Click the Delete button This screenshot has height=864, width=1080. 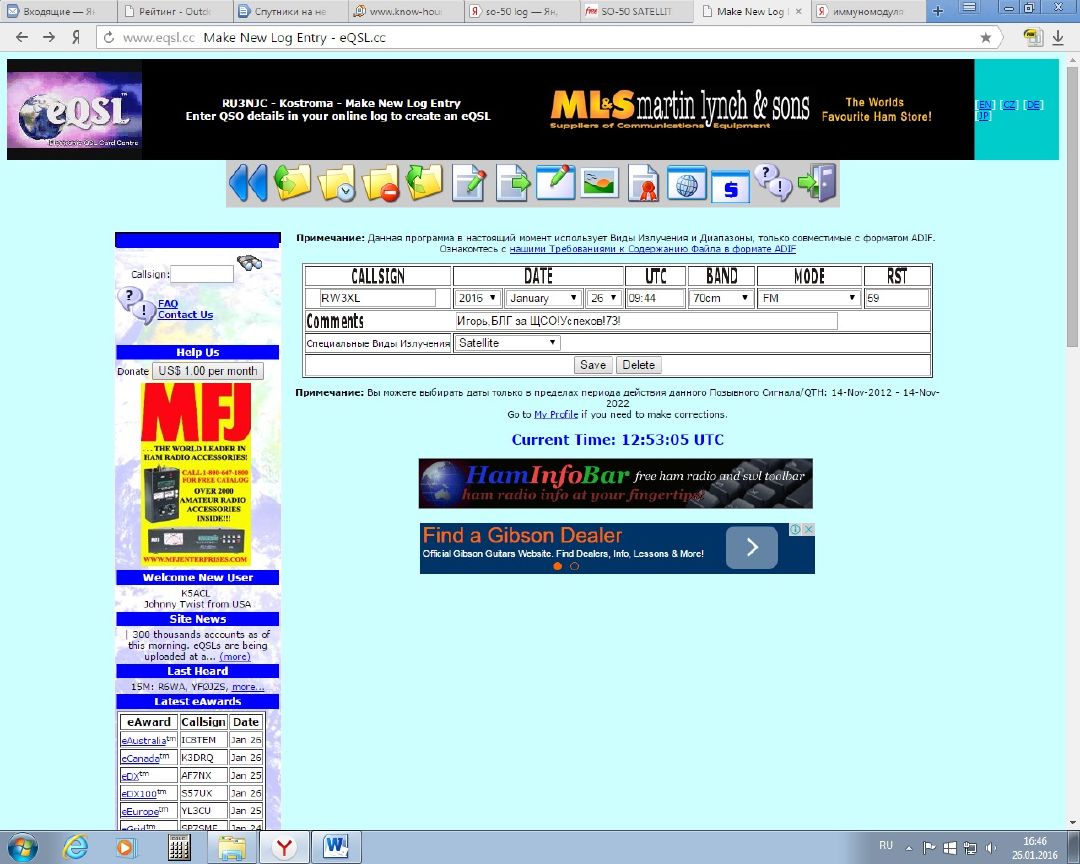point(638,364)
